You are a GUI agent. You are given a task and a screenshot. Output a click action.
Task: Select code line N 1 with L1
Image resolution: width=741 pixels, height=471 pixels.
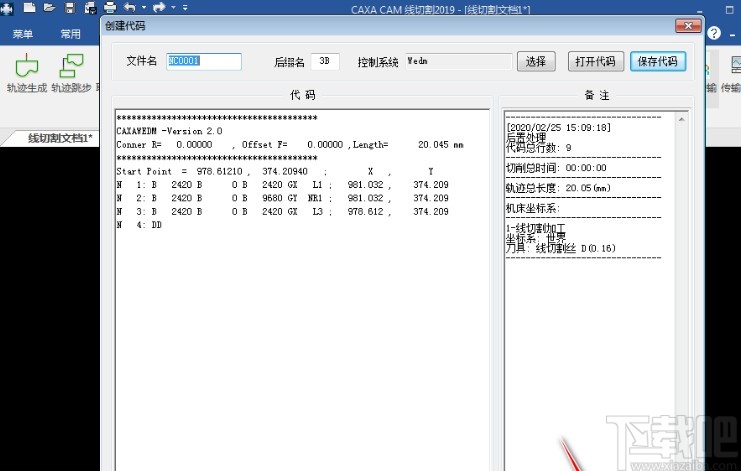click(283, 185)
